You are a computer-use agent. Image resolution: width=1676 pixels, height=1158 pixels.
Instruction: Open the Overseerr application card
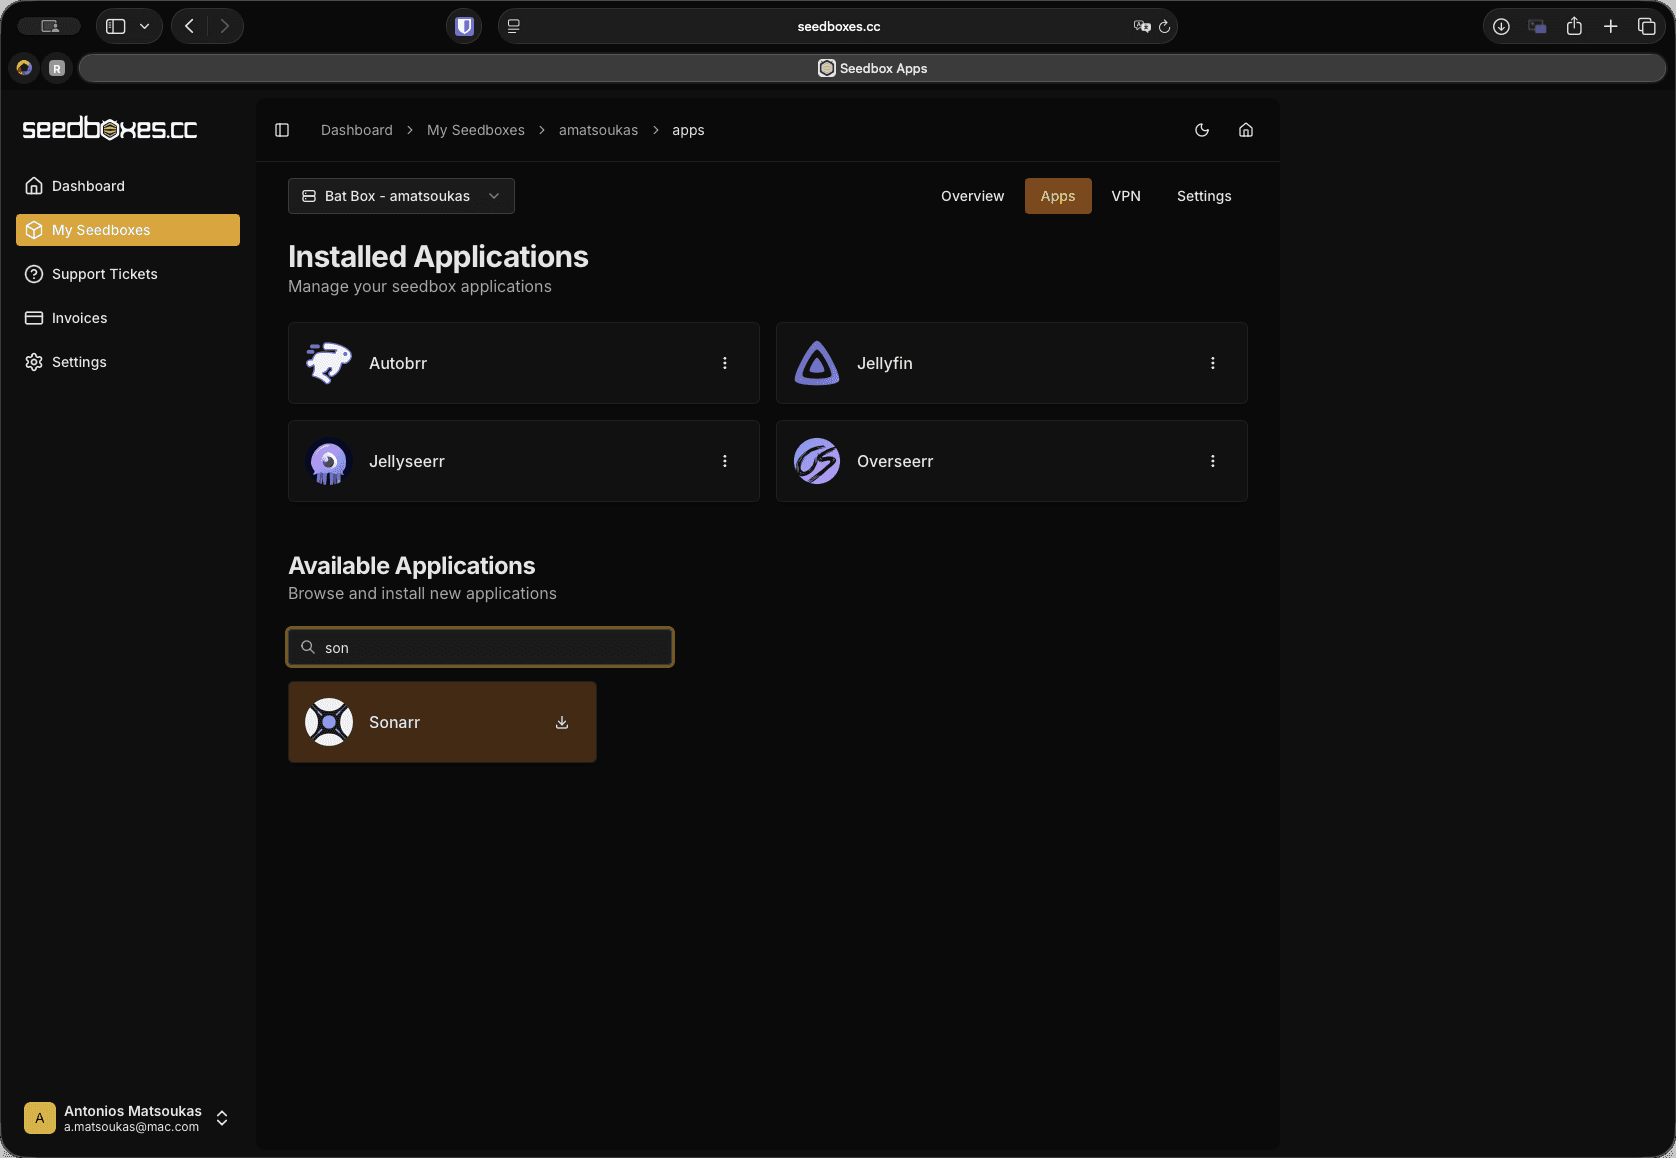click(x=1012, y=461)
